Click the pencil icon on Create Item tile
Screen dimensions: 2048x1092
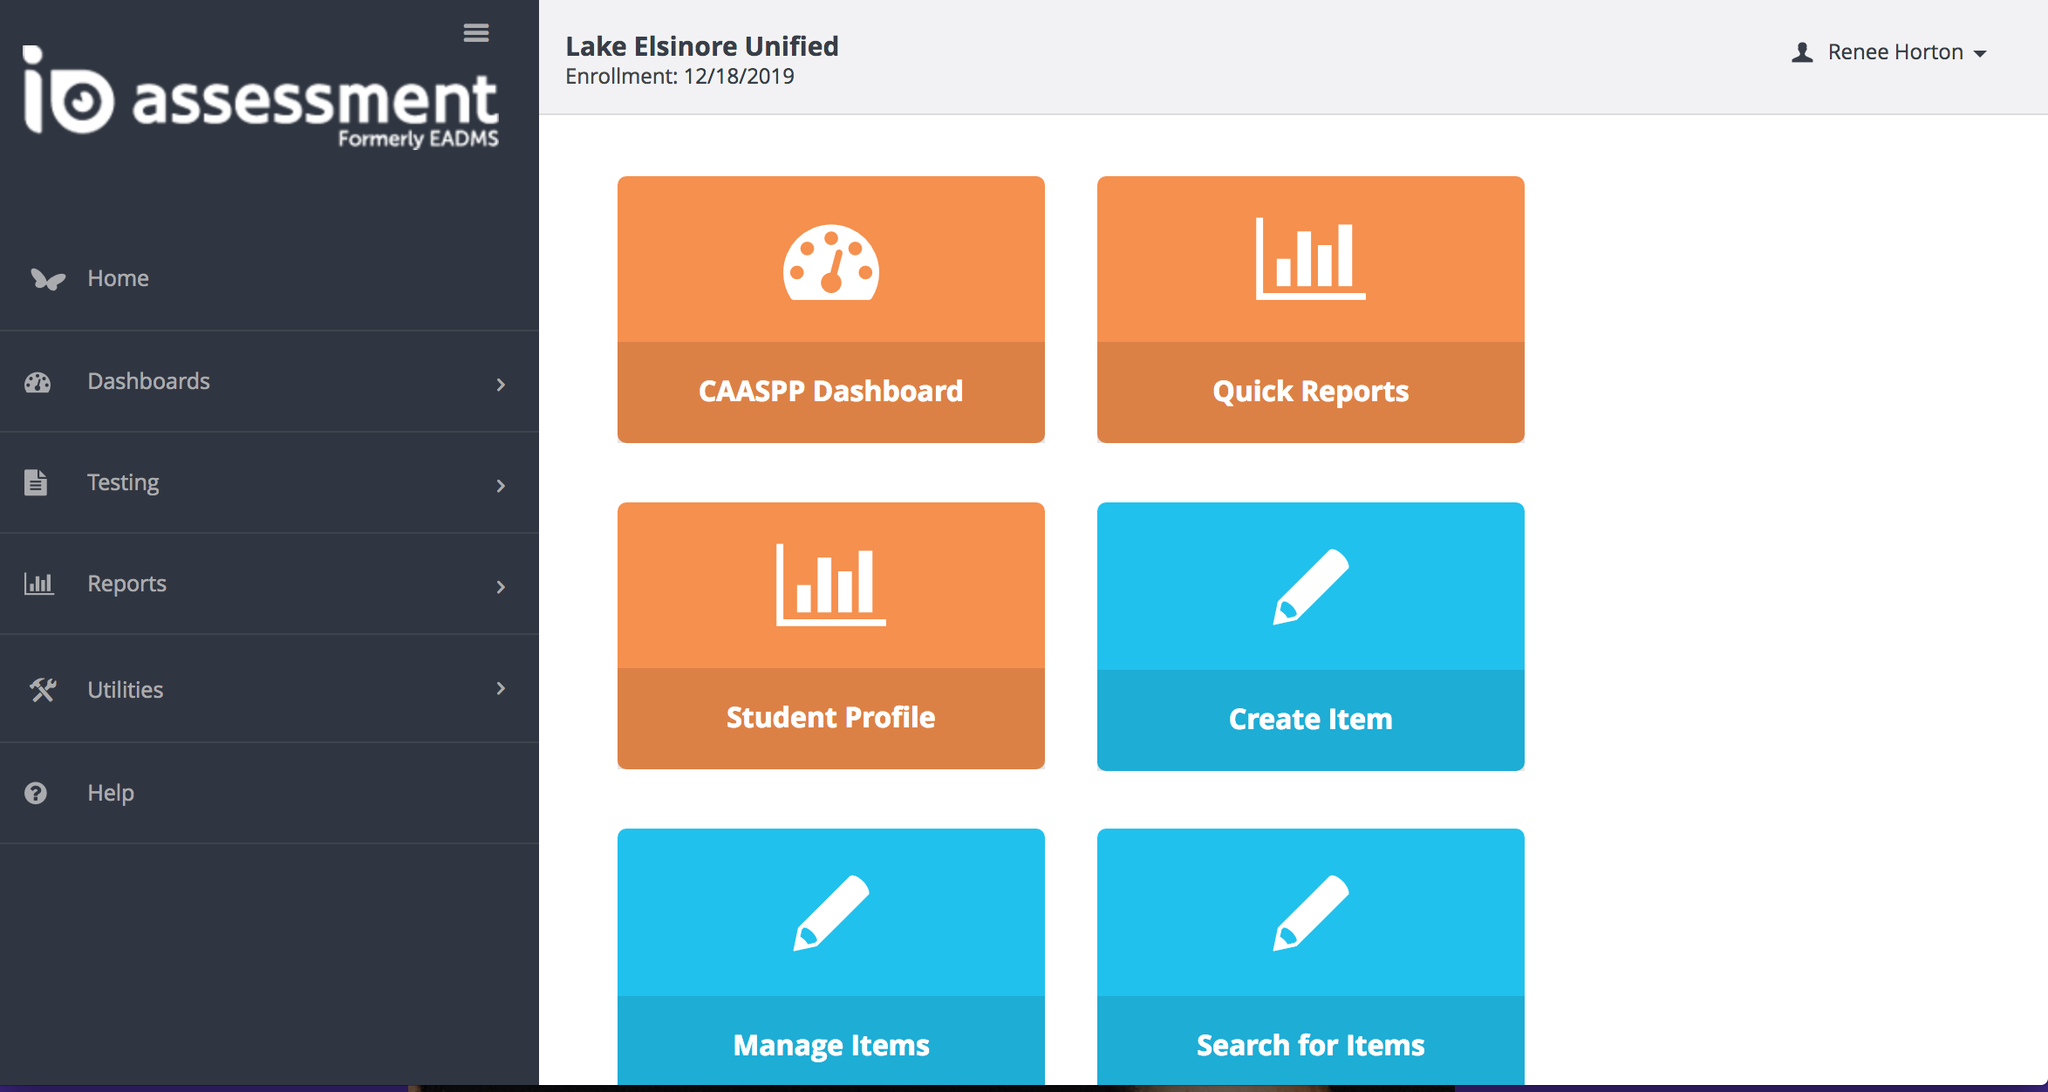[x=1310, y=587]
